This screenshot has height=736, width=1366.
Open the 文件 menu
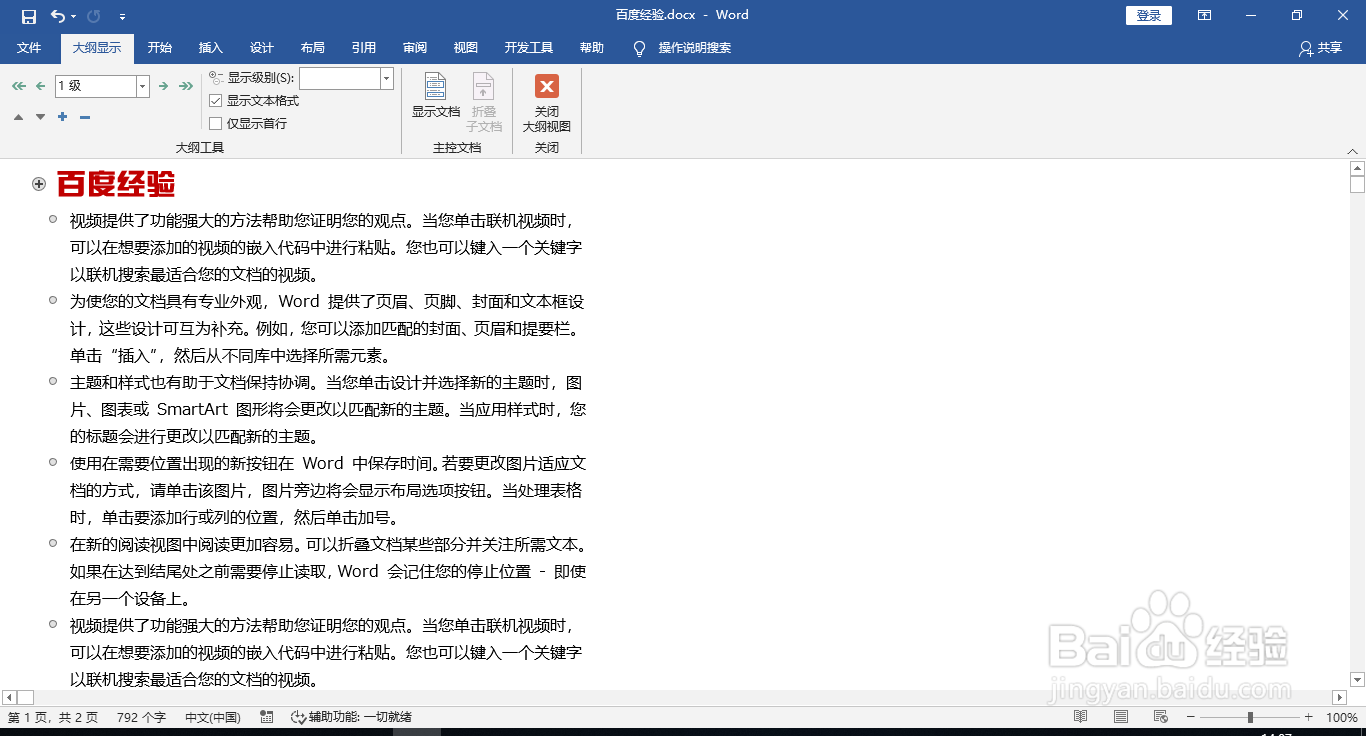29,47
